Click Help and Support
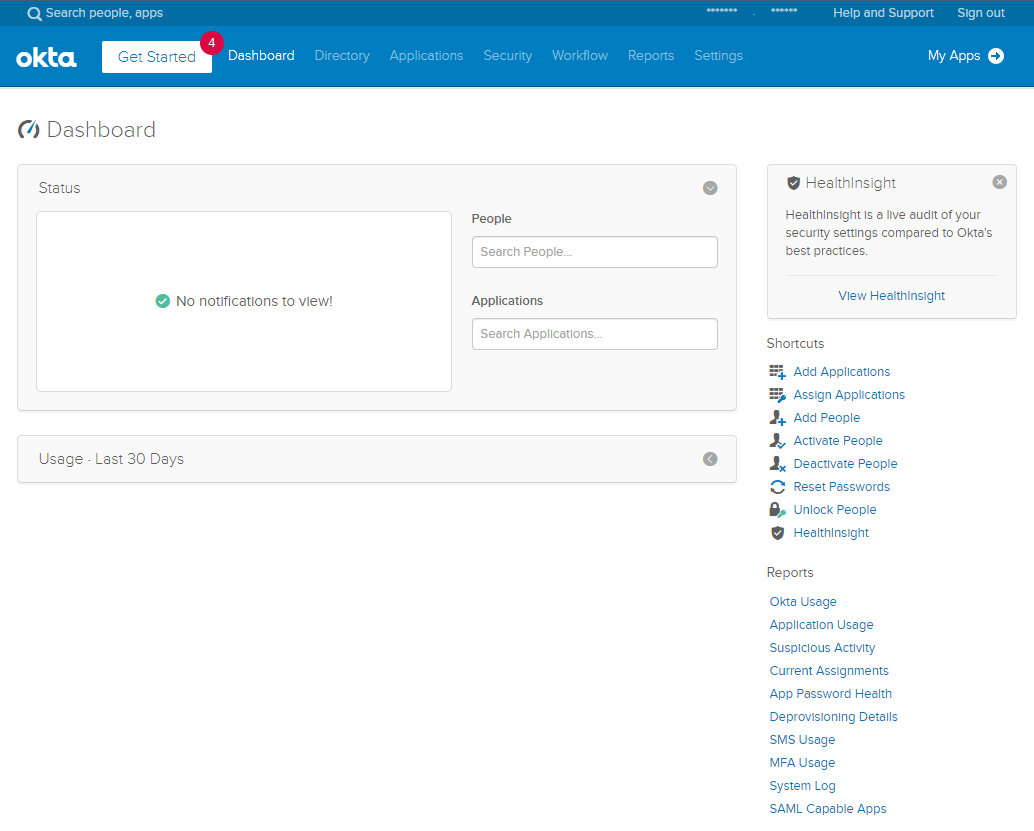 pyautogui.click(x=883, y=13)
